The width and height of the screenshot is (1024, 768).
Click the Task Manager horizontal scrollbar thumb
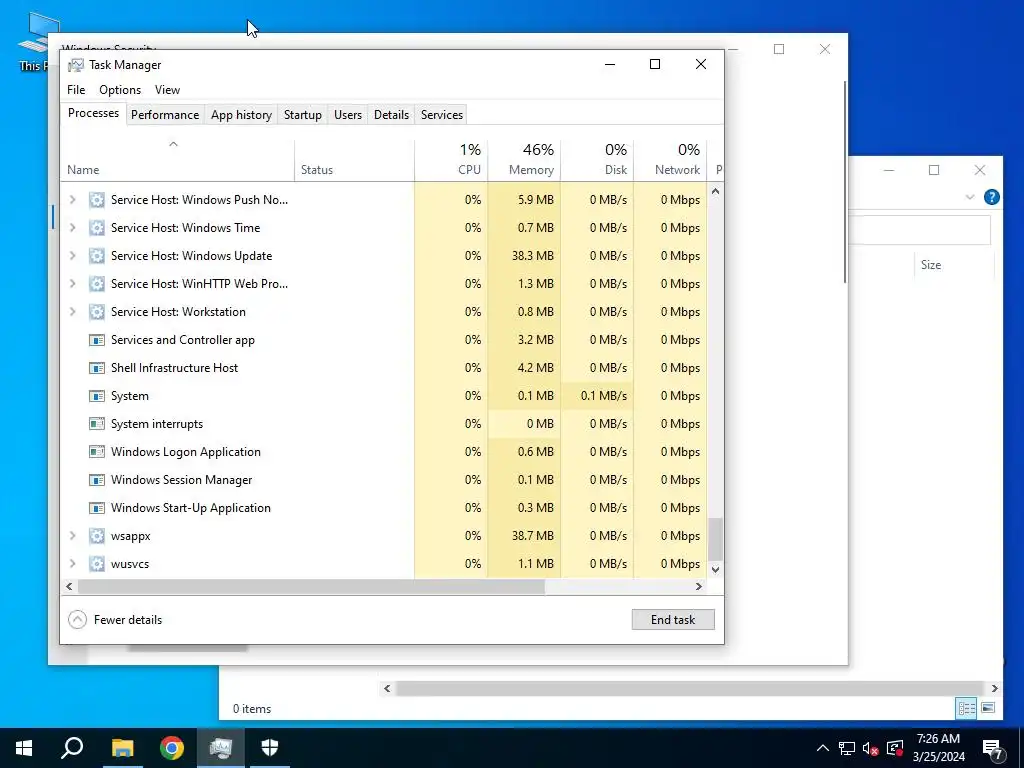[x=311, y=586]
